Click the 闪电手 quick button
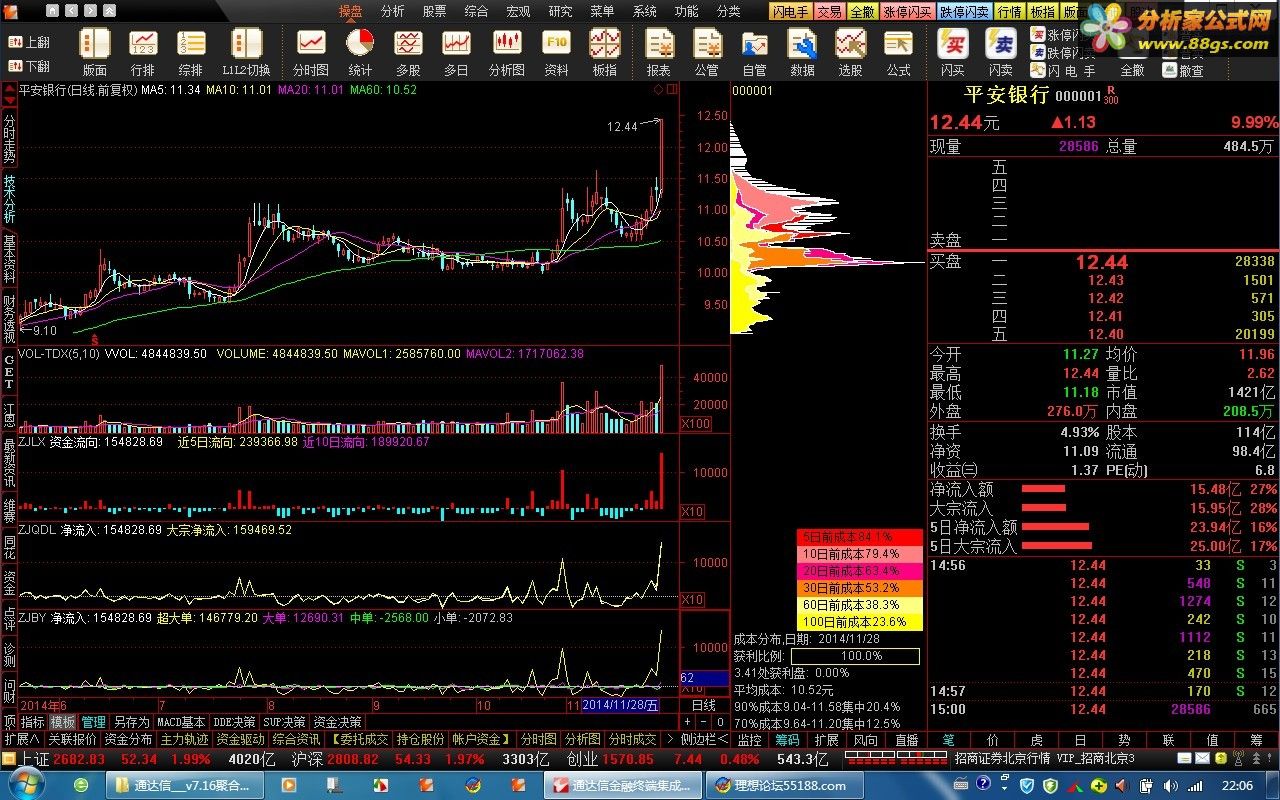 coord(790,12)
